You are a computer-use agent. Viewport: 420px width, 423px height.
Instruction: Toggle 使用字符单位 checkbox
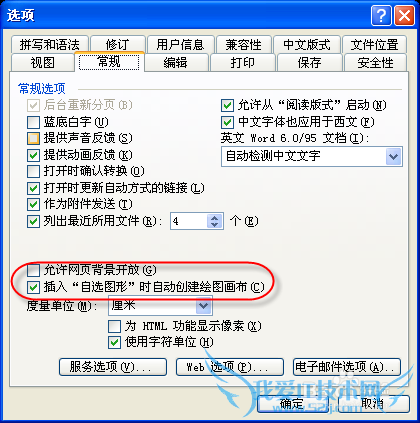(114, 342)
